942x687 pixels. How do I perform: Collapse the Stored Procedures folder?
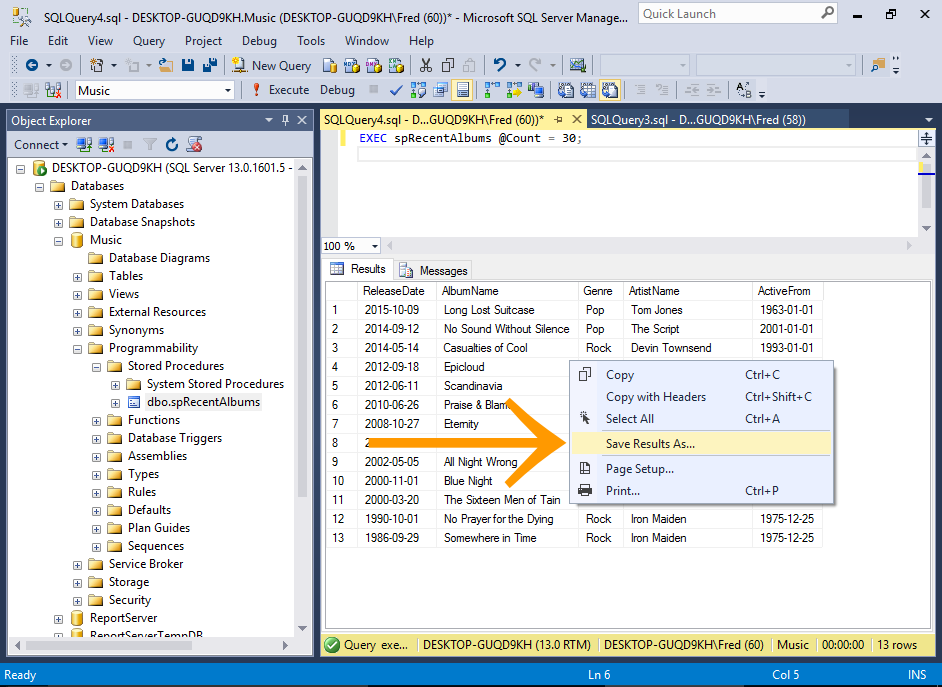click(x=97, y=366)
